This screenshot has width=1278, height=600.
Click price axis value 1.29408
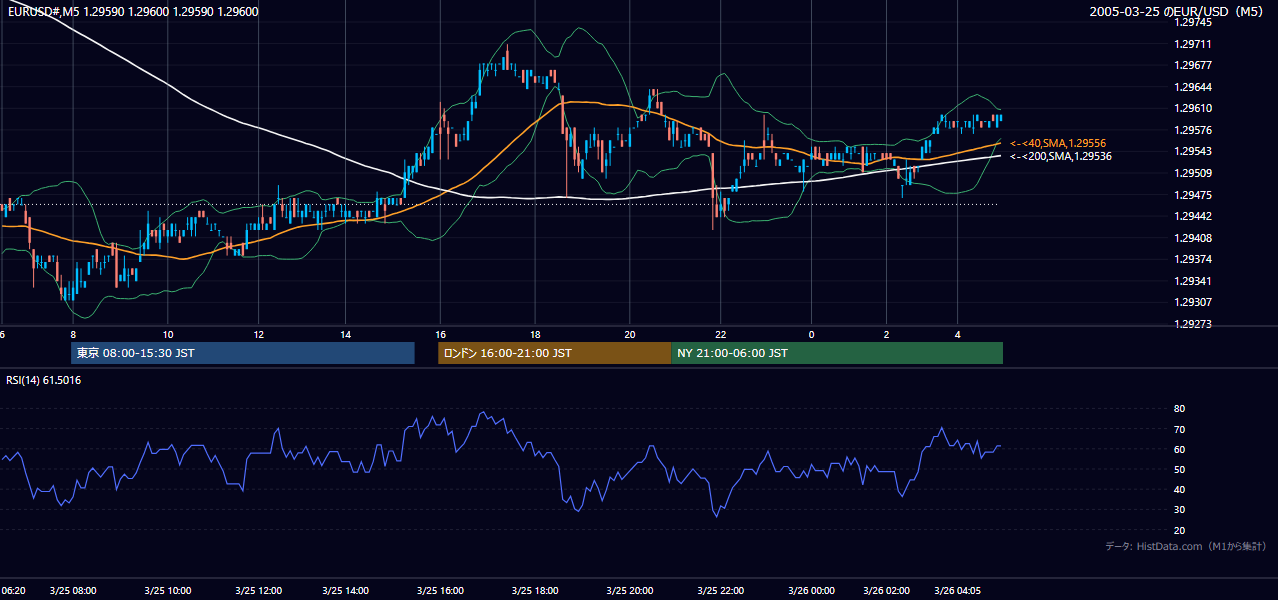(x=1192, y=238)
